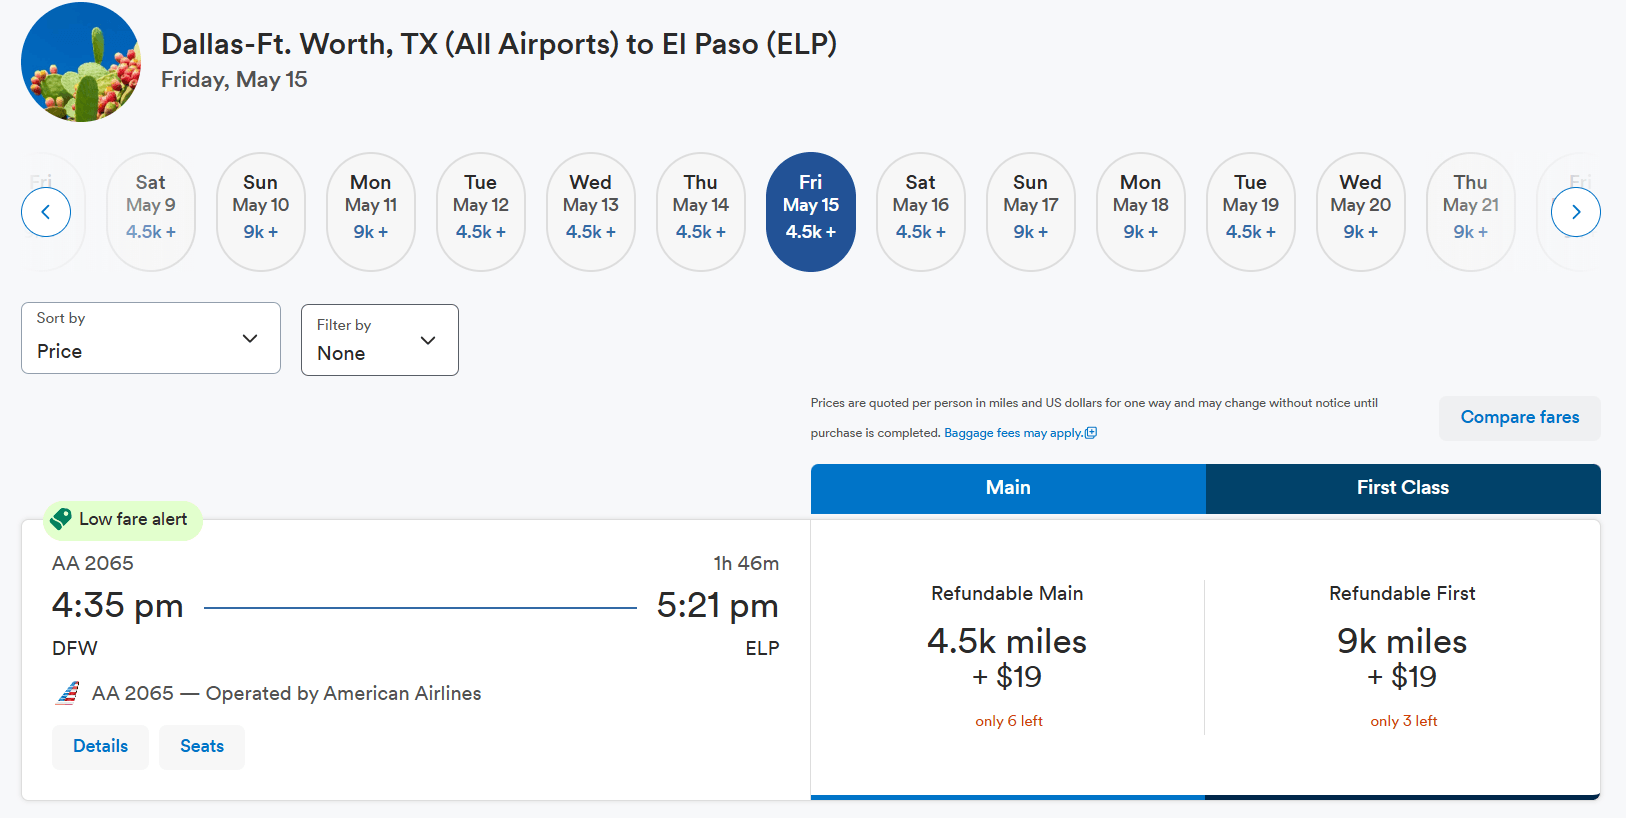Screen dimensions: 1626x818
Task: Pick Mon May 11 date option
Action: 371,212
